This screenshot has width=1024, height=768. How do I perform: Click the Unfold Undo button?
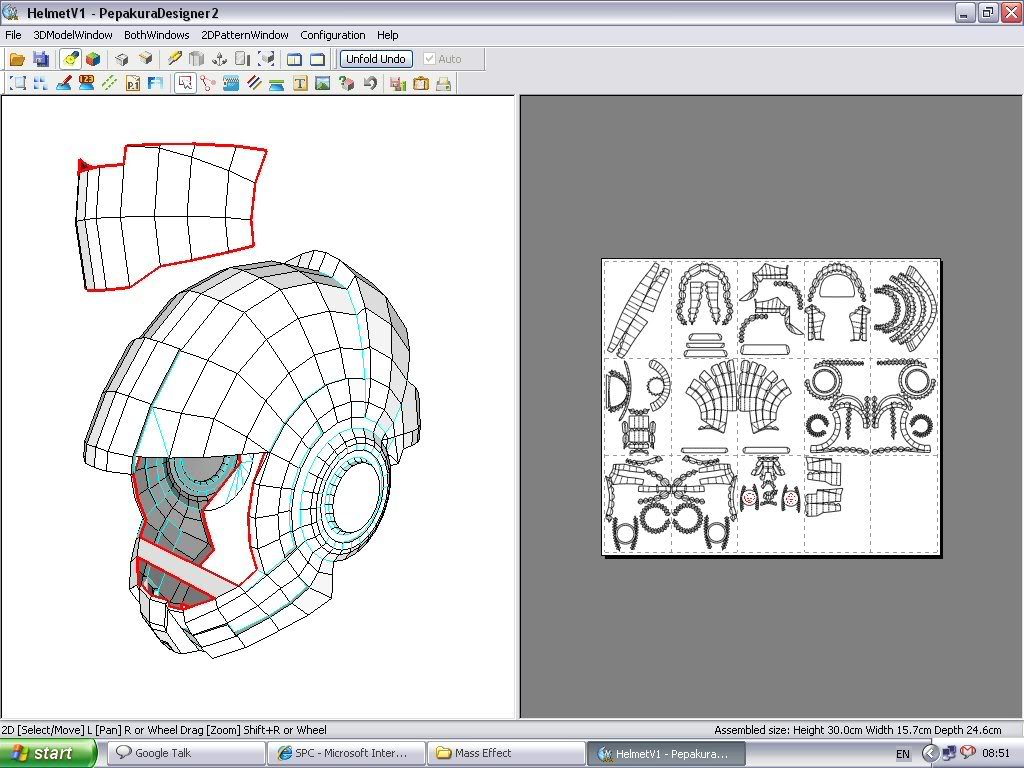coord(376,59)
